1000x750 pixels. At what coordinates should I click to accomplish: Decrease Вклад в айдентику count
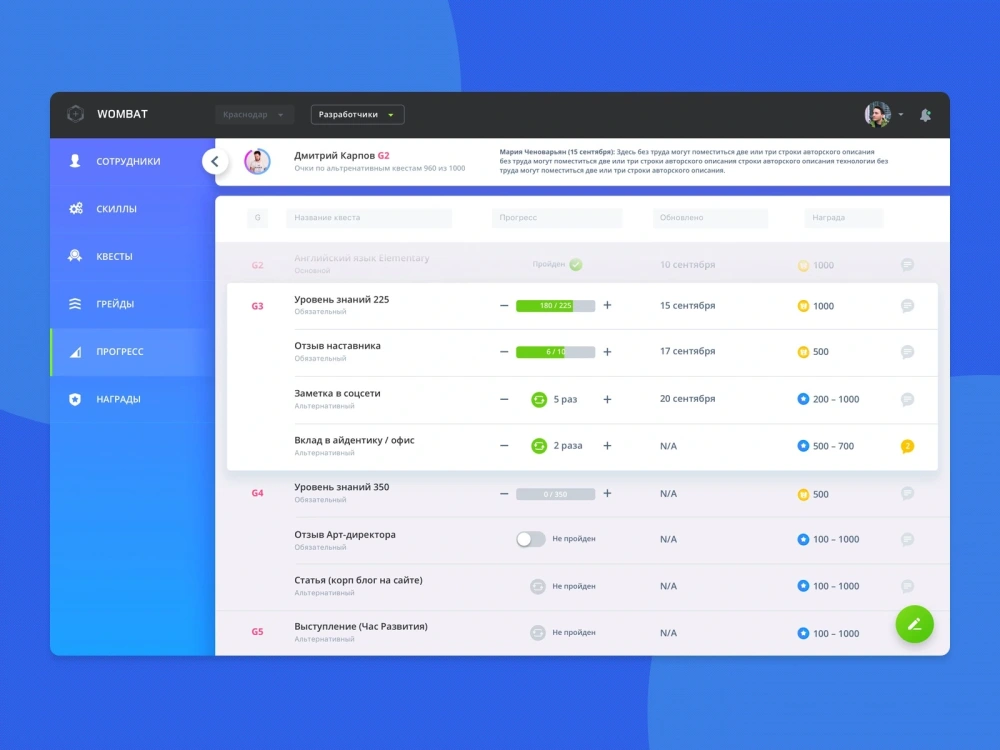point(504,446)
